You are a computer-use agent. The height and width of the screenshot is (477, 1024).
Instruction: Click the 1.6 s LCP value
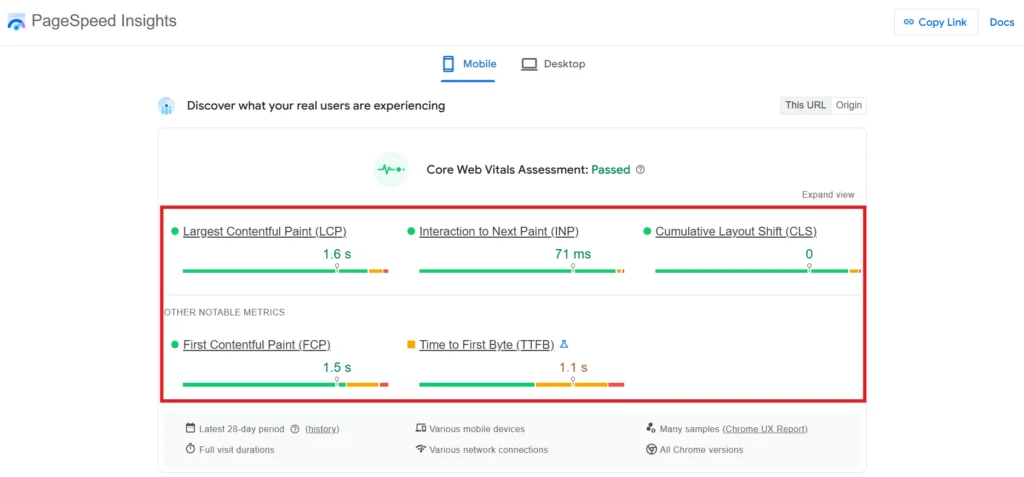337,254
